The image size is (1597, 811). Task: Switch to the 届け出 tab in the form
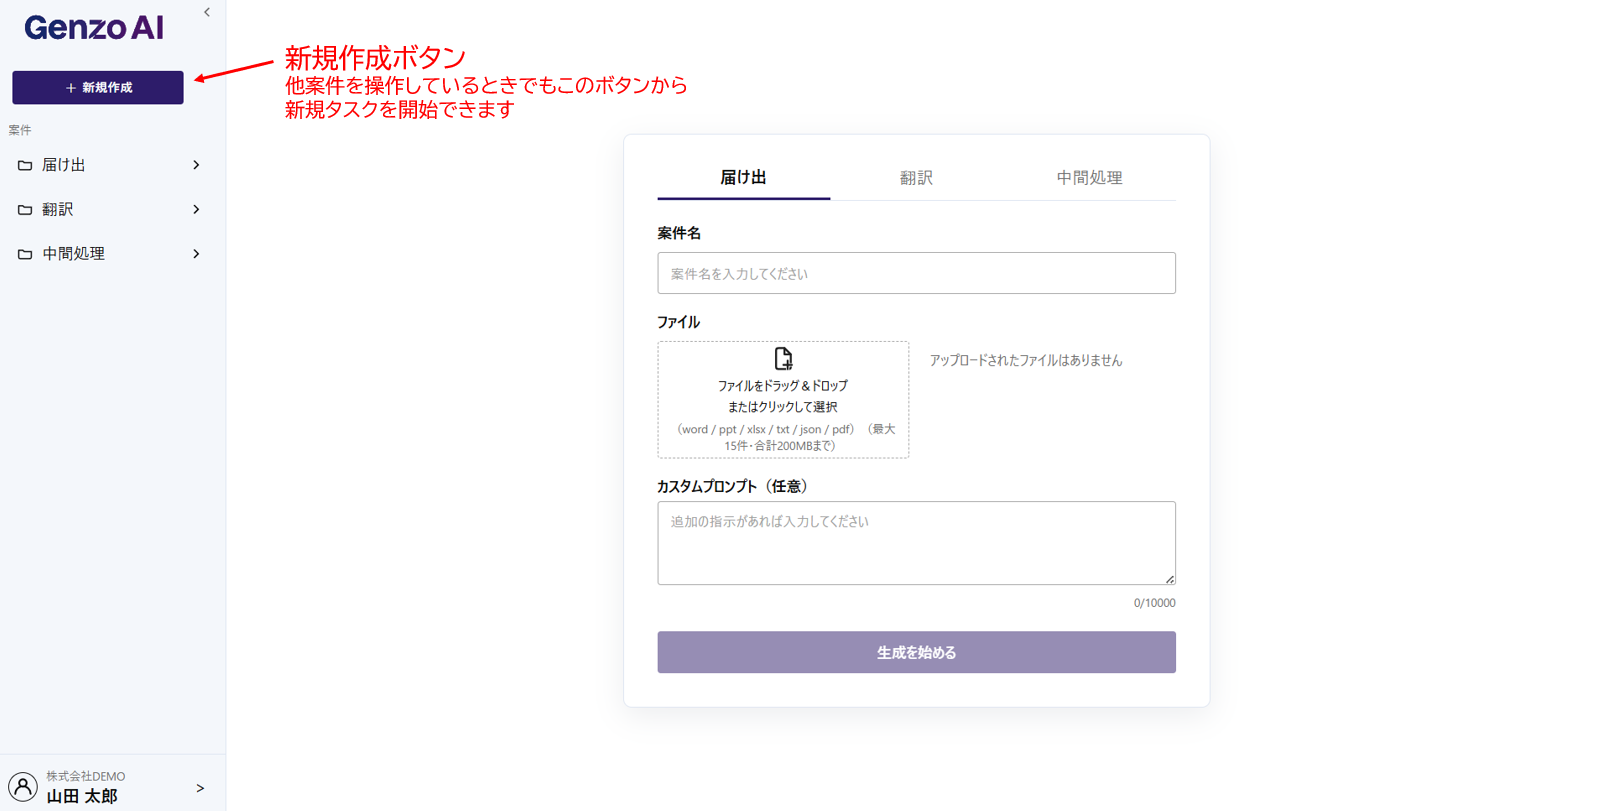tap(743, 177)
